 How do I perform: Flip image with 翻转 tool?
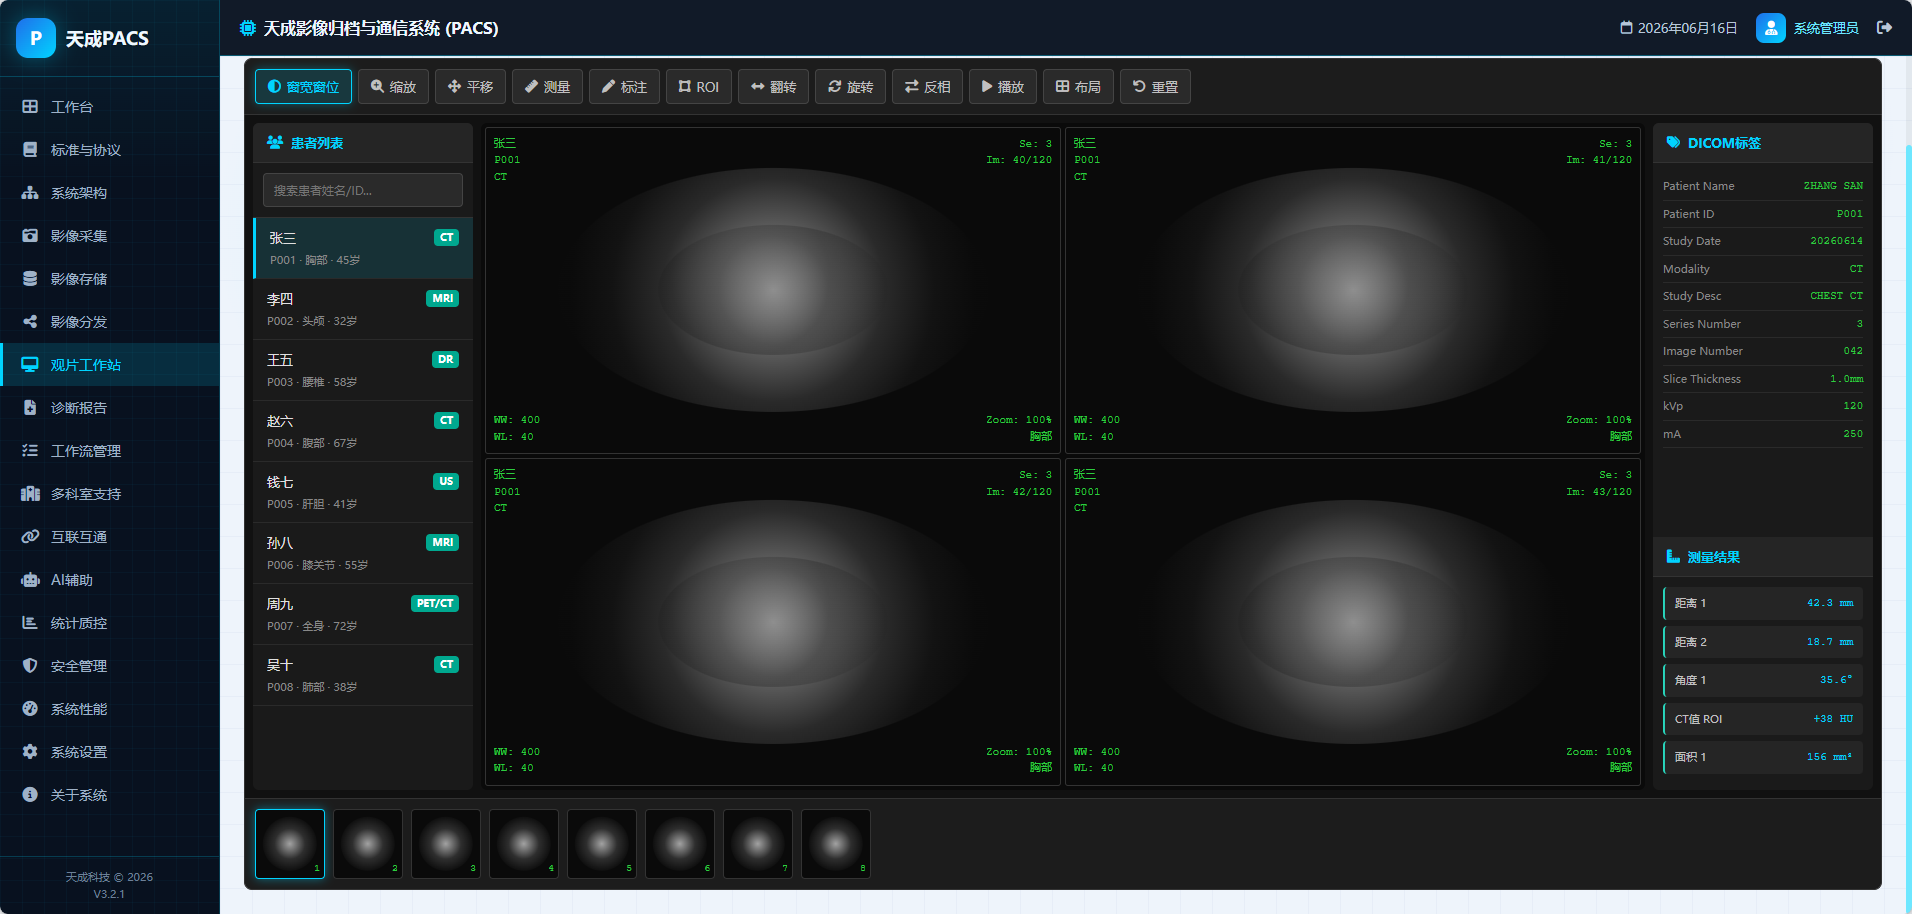click(x=773, y=87)
